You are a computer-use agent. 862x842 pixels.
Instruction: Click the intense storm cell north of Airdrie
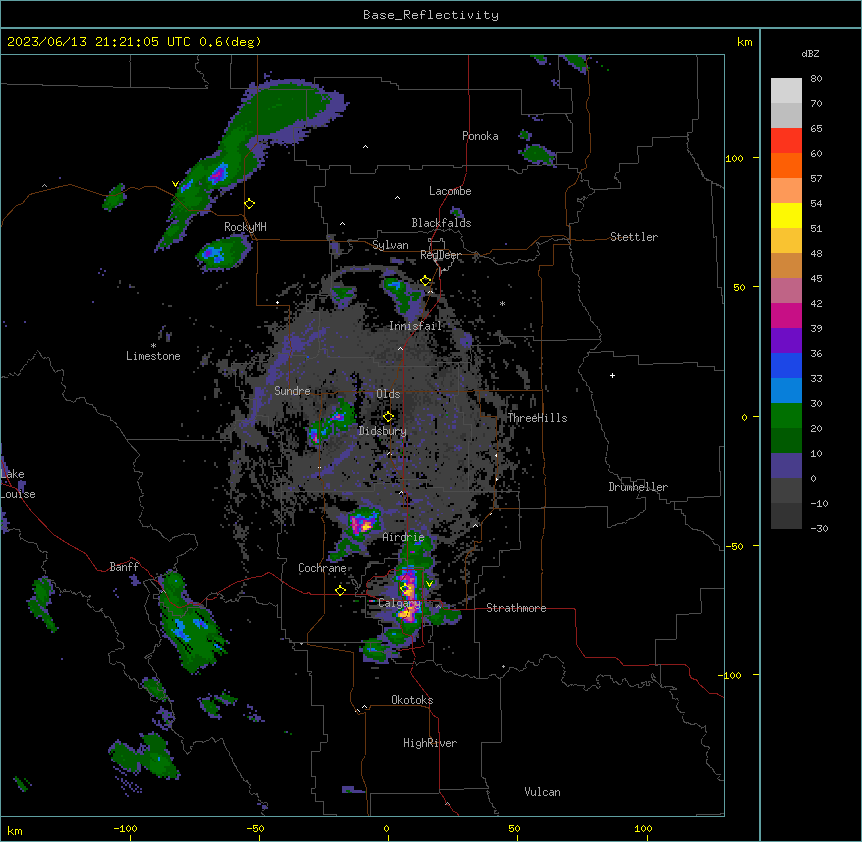click(x=362, y=522)
